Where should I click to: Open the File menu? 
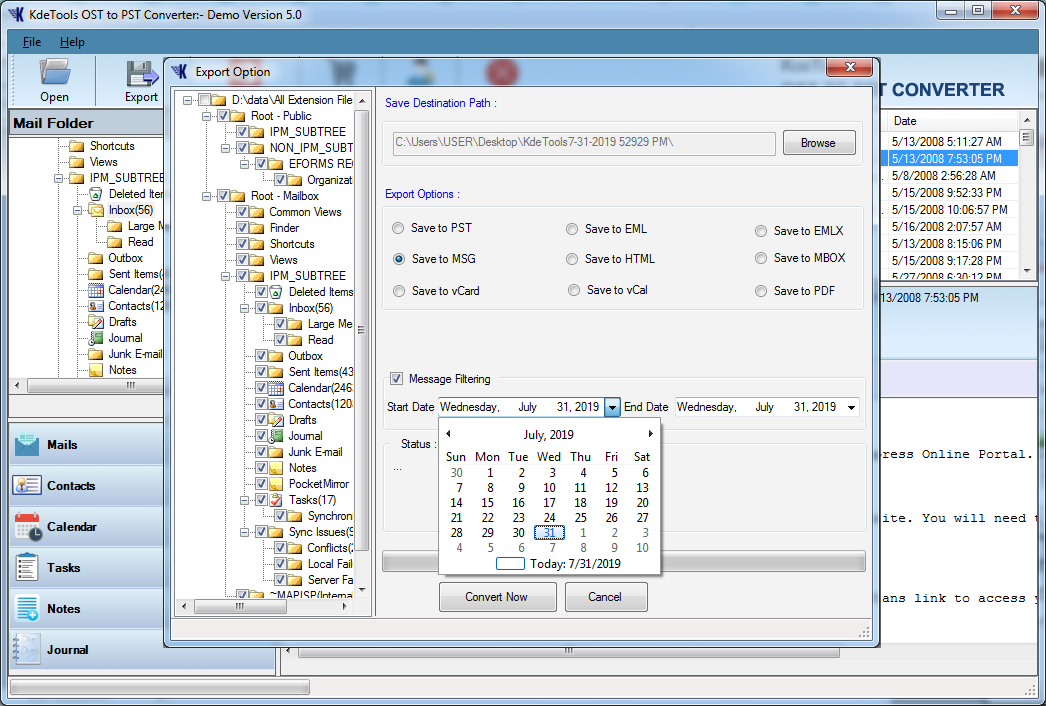pos(31,42)
